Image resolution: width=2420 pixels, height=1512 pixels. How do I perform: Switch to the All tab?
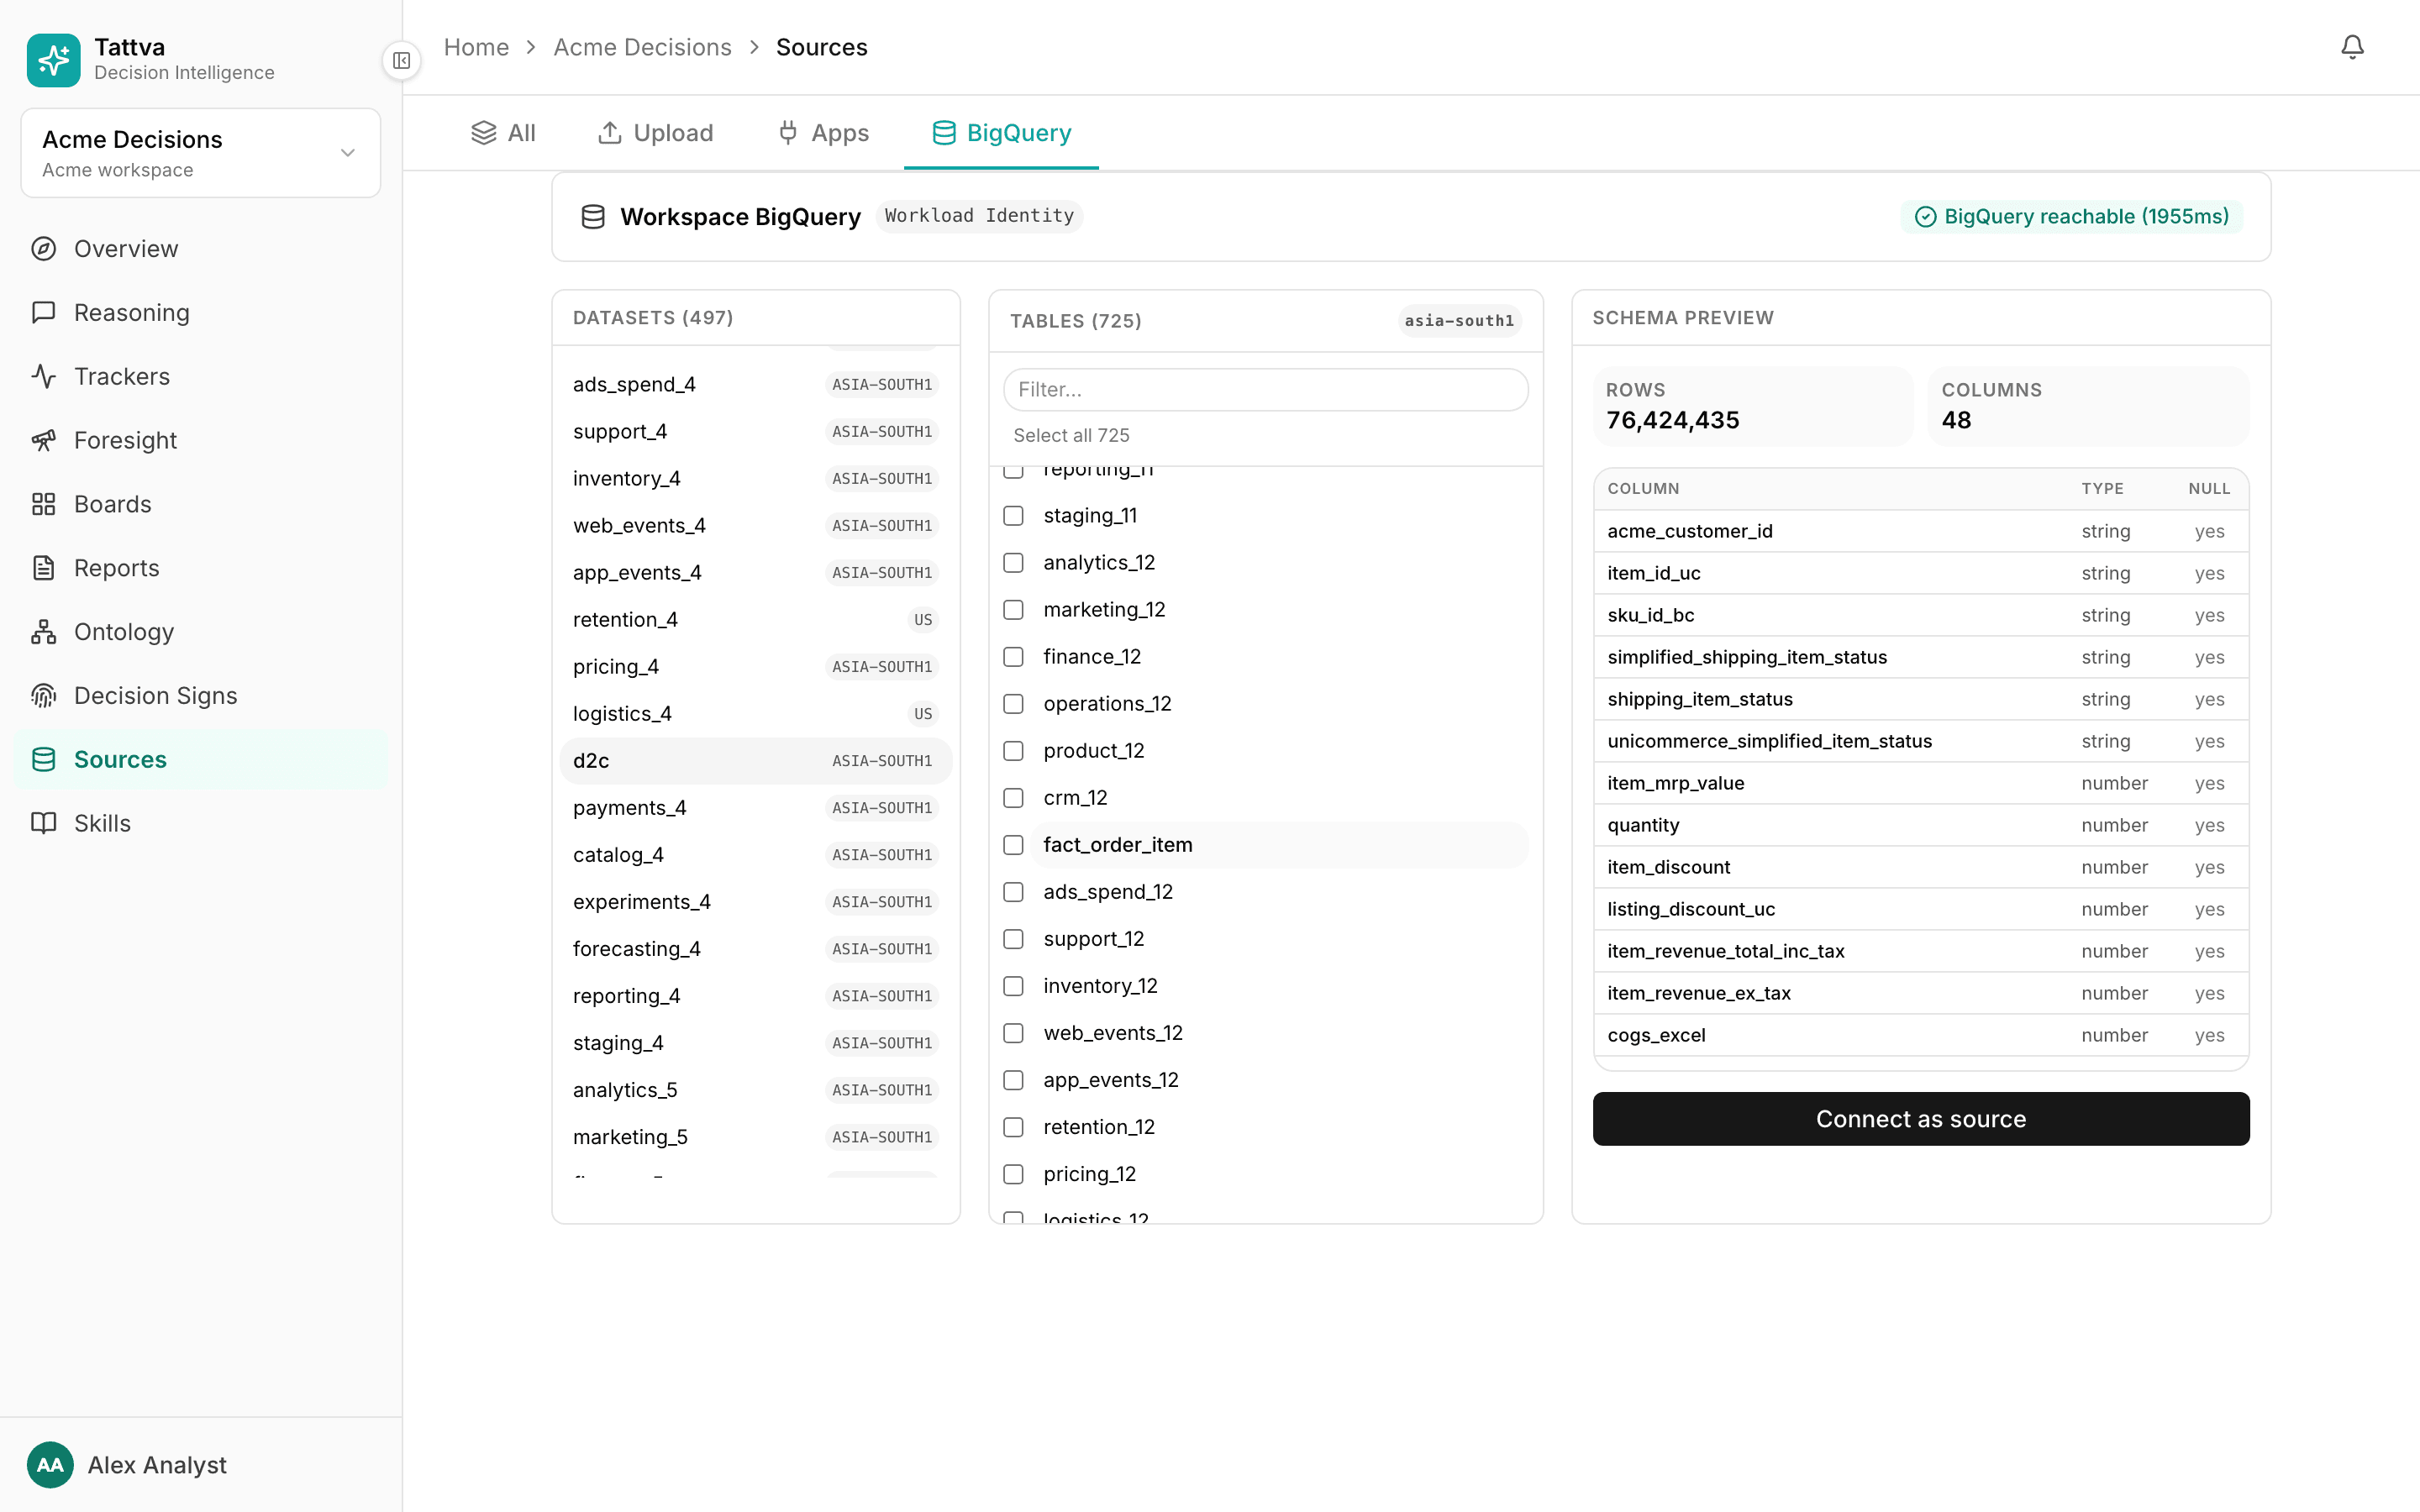pos(503,133)
